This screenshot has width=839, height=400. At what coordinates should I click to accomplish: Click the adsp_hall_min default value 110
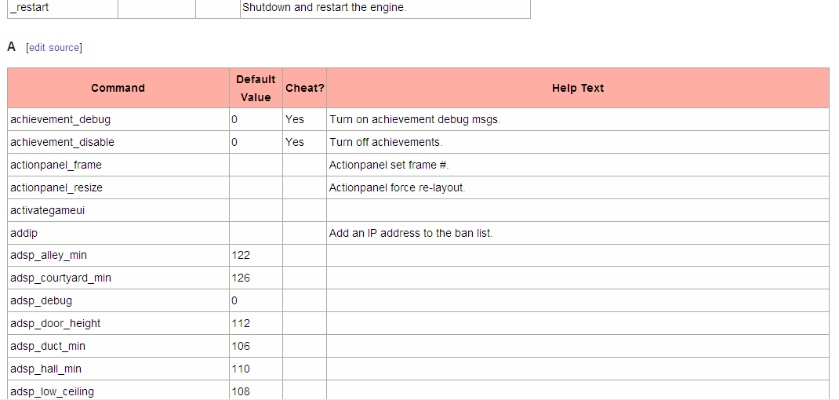click(x=240, y=369)
